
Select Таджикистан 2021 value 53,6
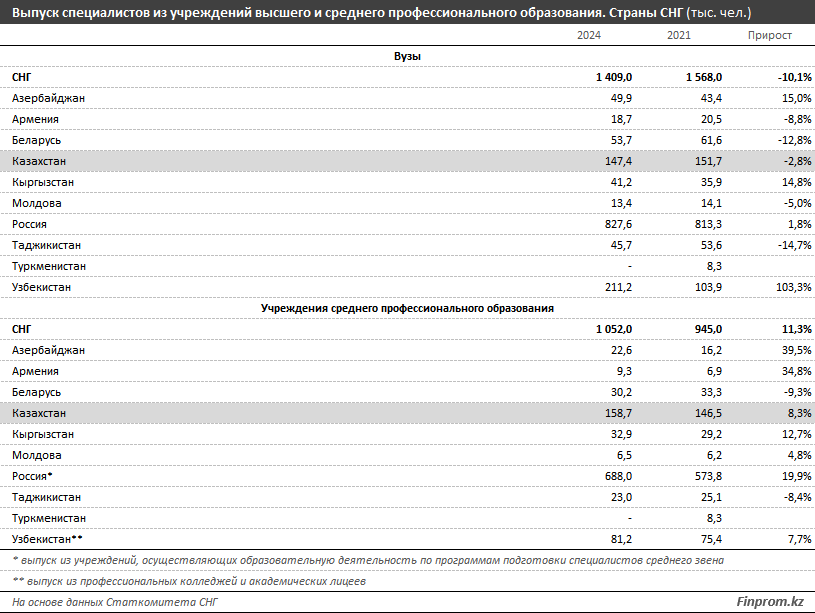pyautogui.click(x=706, y=245)
